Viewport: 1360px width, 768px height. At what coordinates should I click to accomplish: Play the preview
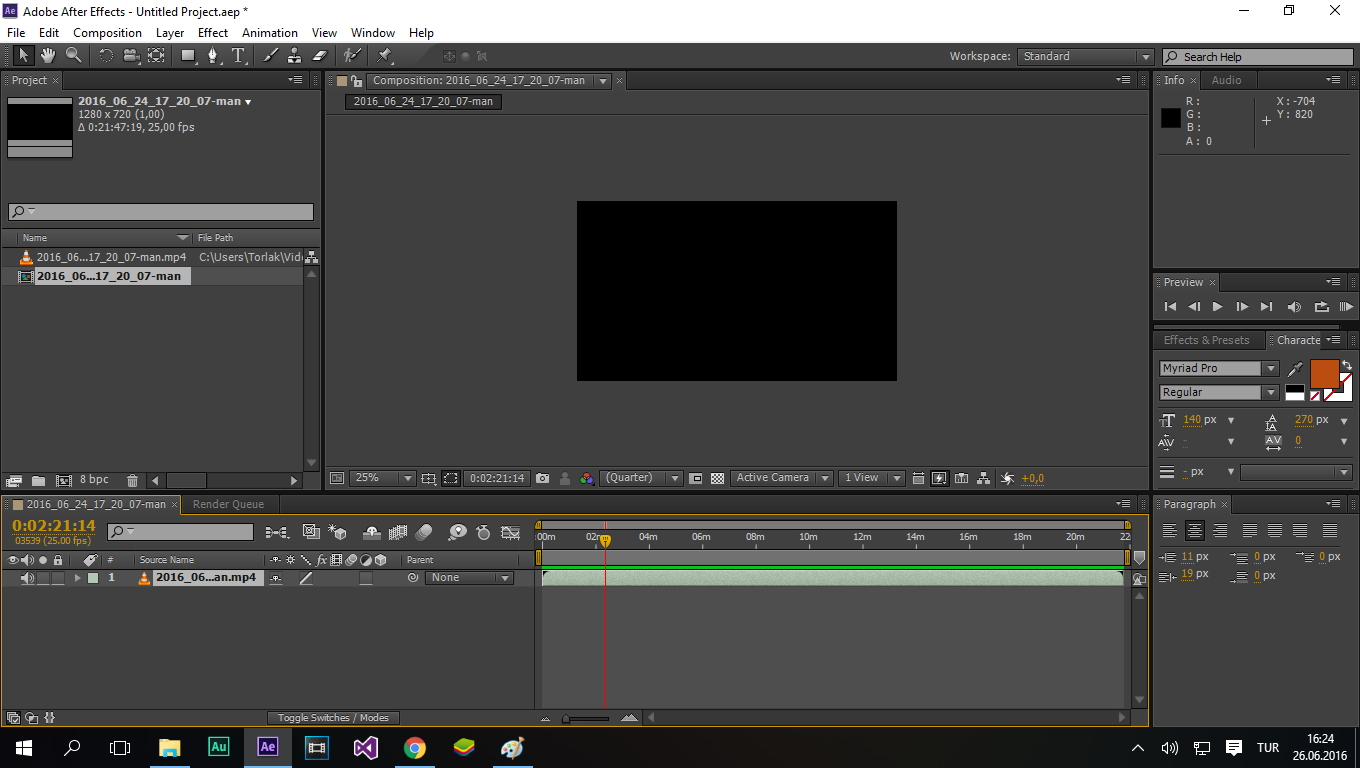[1217, 307]
